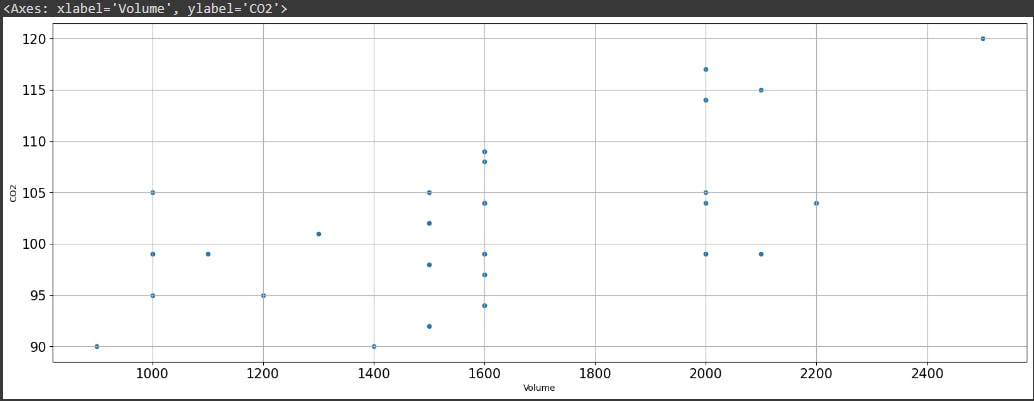Click the point at Volume 1300, CO2 101
The width and height of the screenshot is (1034, 401).
point(318,234)
